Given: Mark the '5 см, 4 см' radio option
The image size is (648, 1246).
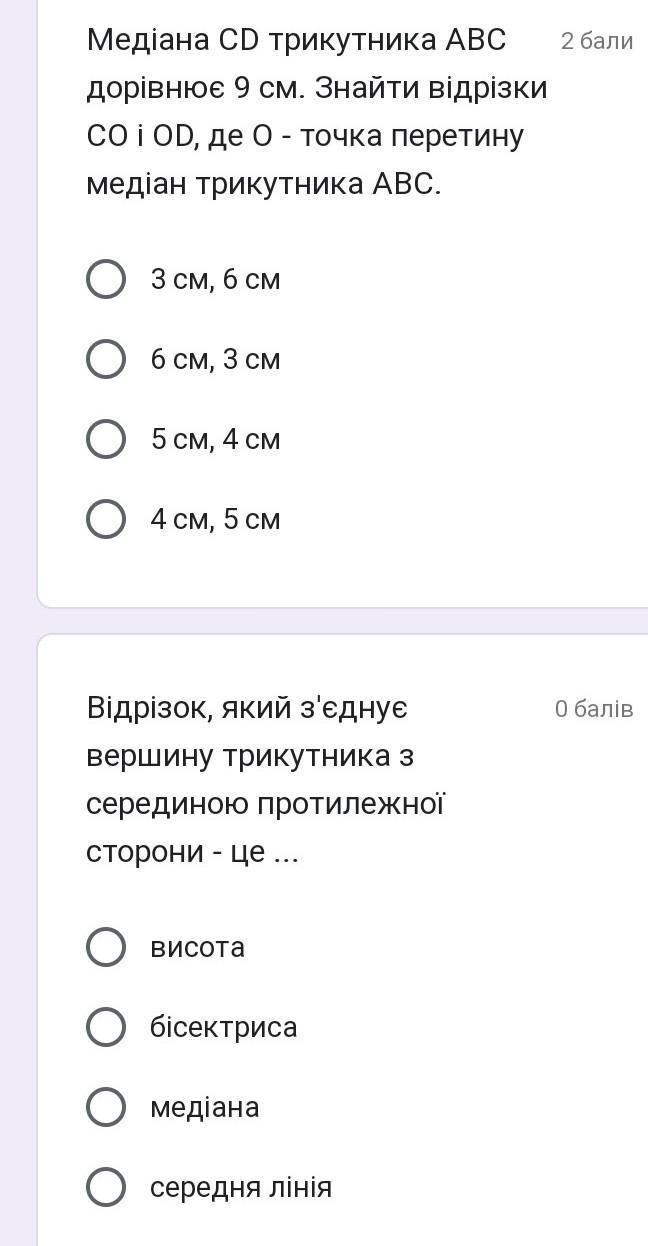Looking at the screenshot, I should 106,439.
